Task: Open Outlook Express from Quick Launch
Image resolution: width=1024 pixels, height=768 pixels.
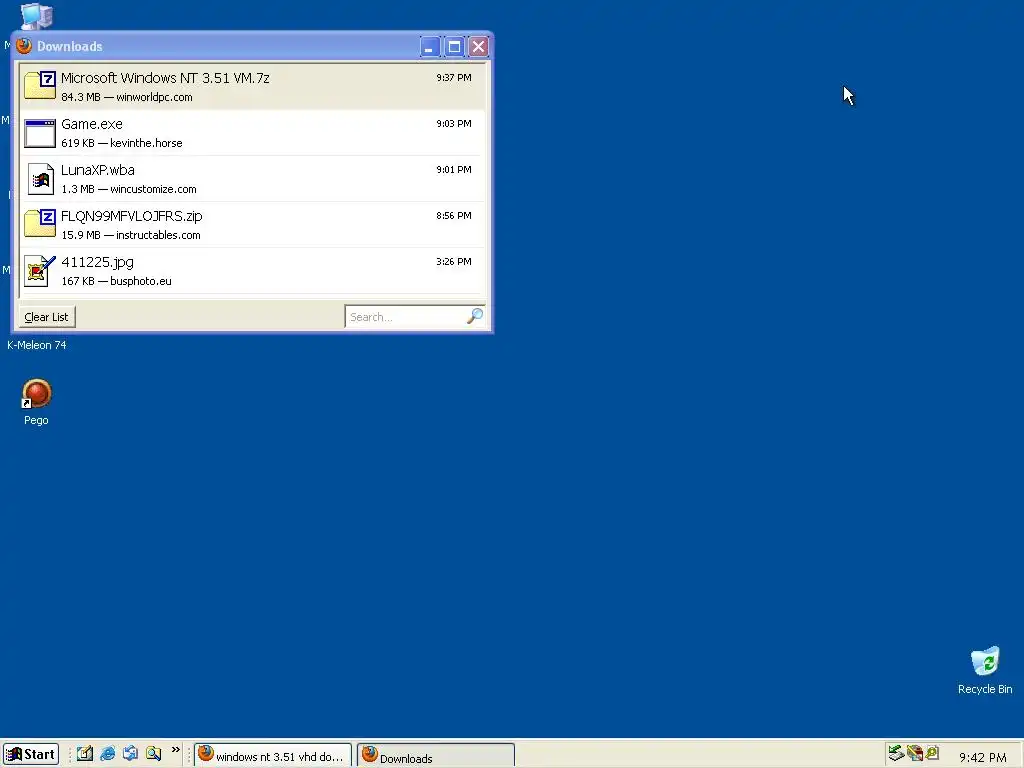Action: [131, 754]
